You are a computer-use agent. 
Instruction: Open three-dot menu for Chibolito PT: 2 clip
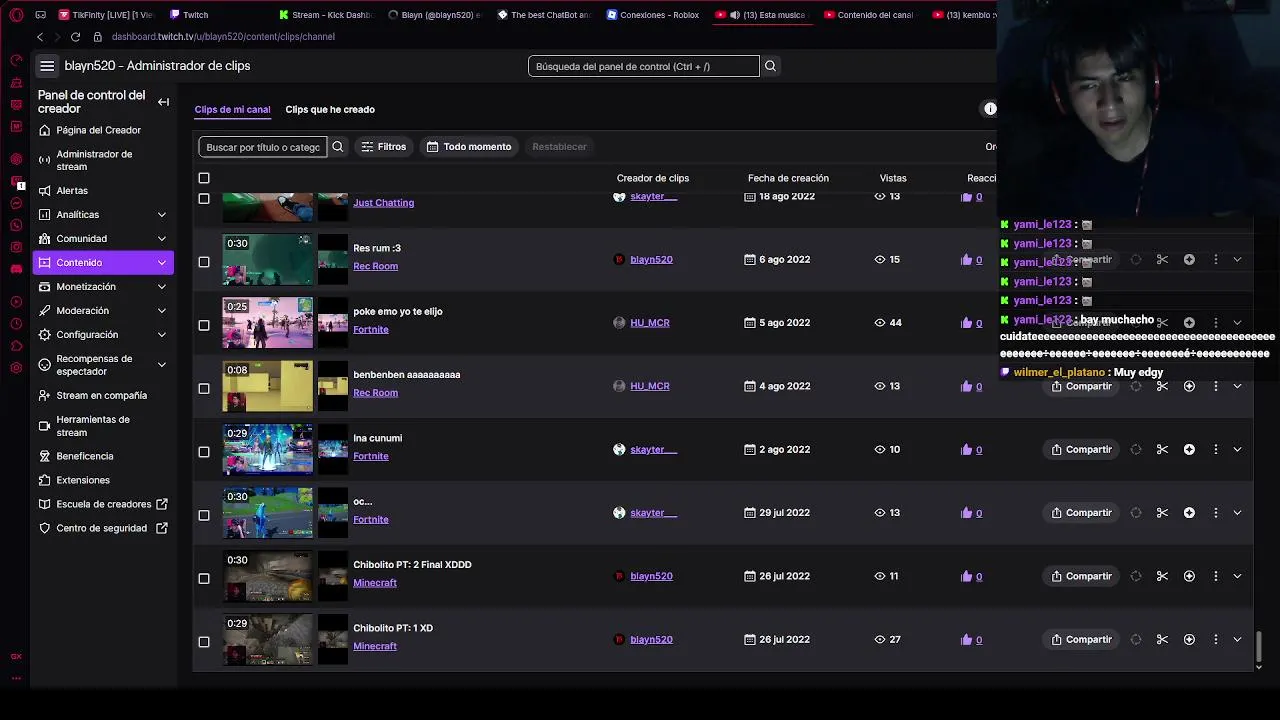pos(1216,576)
